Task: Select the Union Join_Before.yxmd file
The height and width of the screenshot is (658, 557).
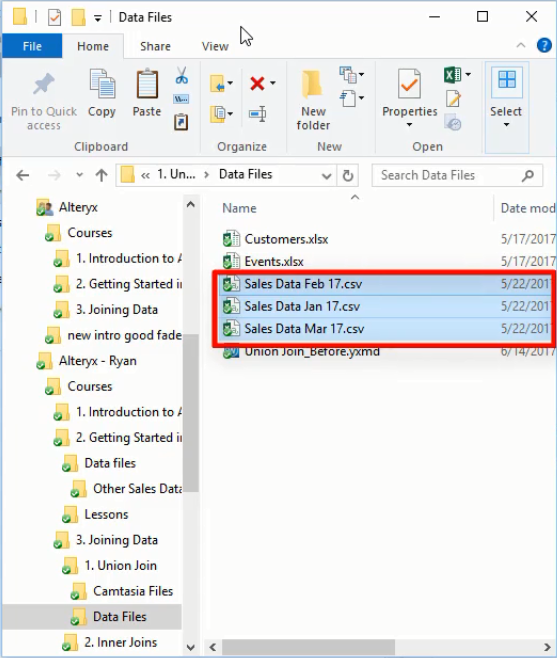Action: pyautogui.click(x=312, y=352)
